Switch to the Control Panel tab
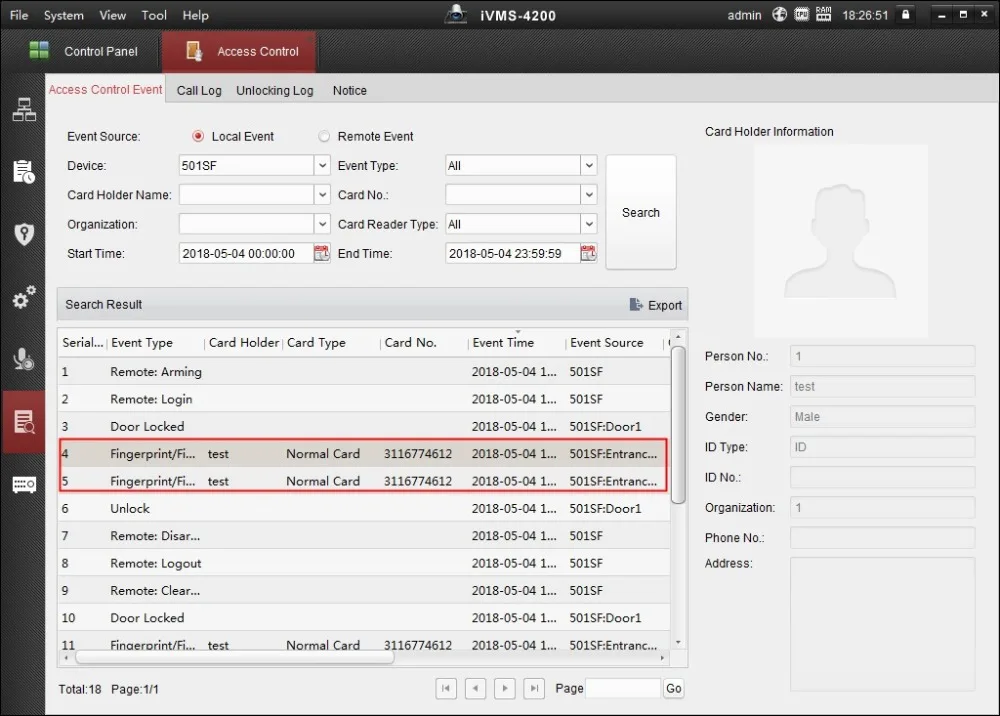1000x716 pixels. point(84,51)
